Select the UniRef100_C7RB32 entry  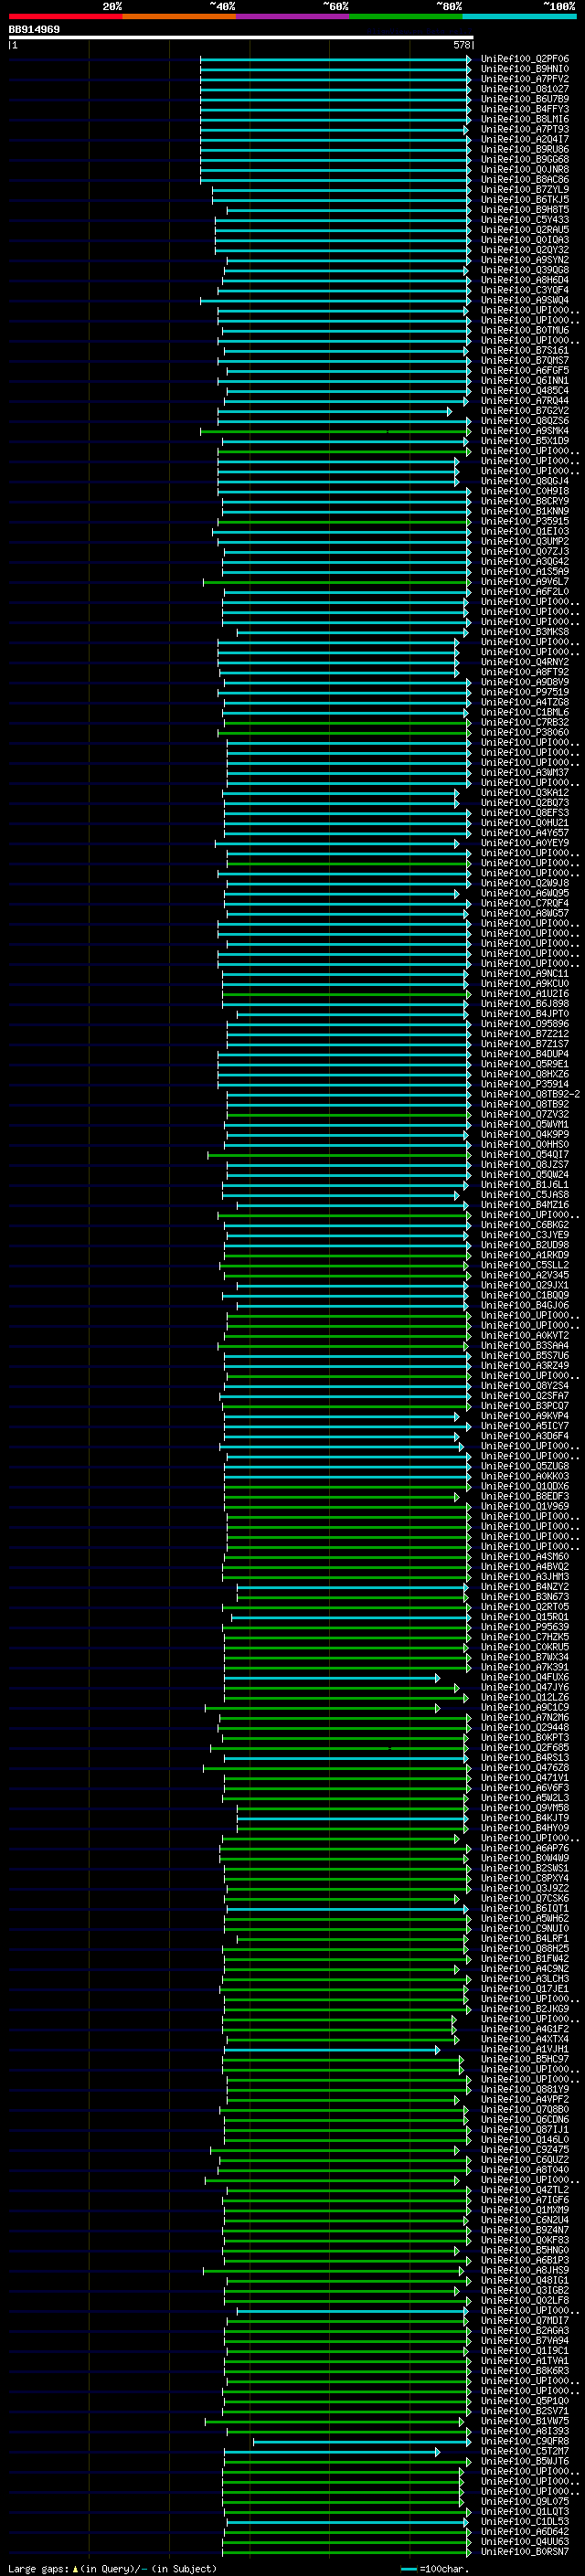point(525,722)
